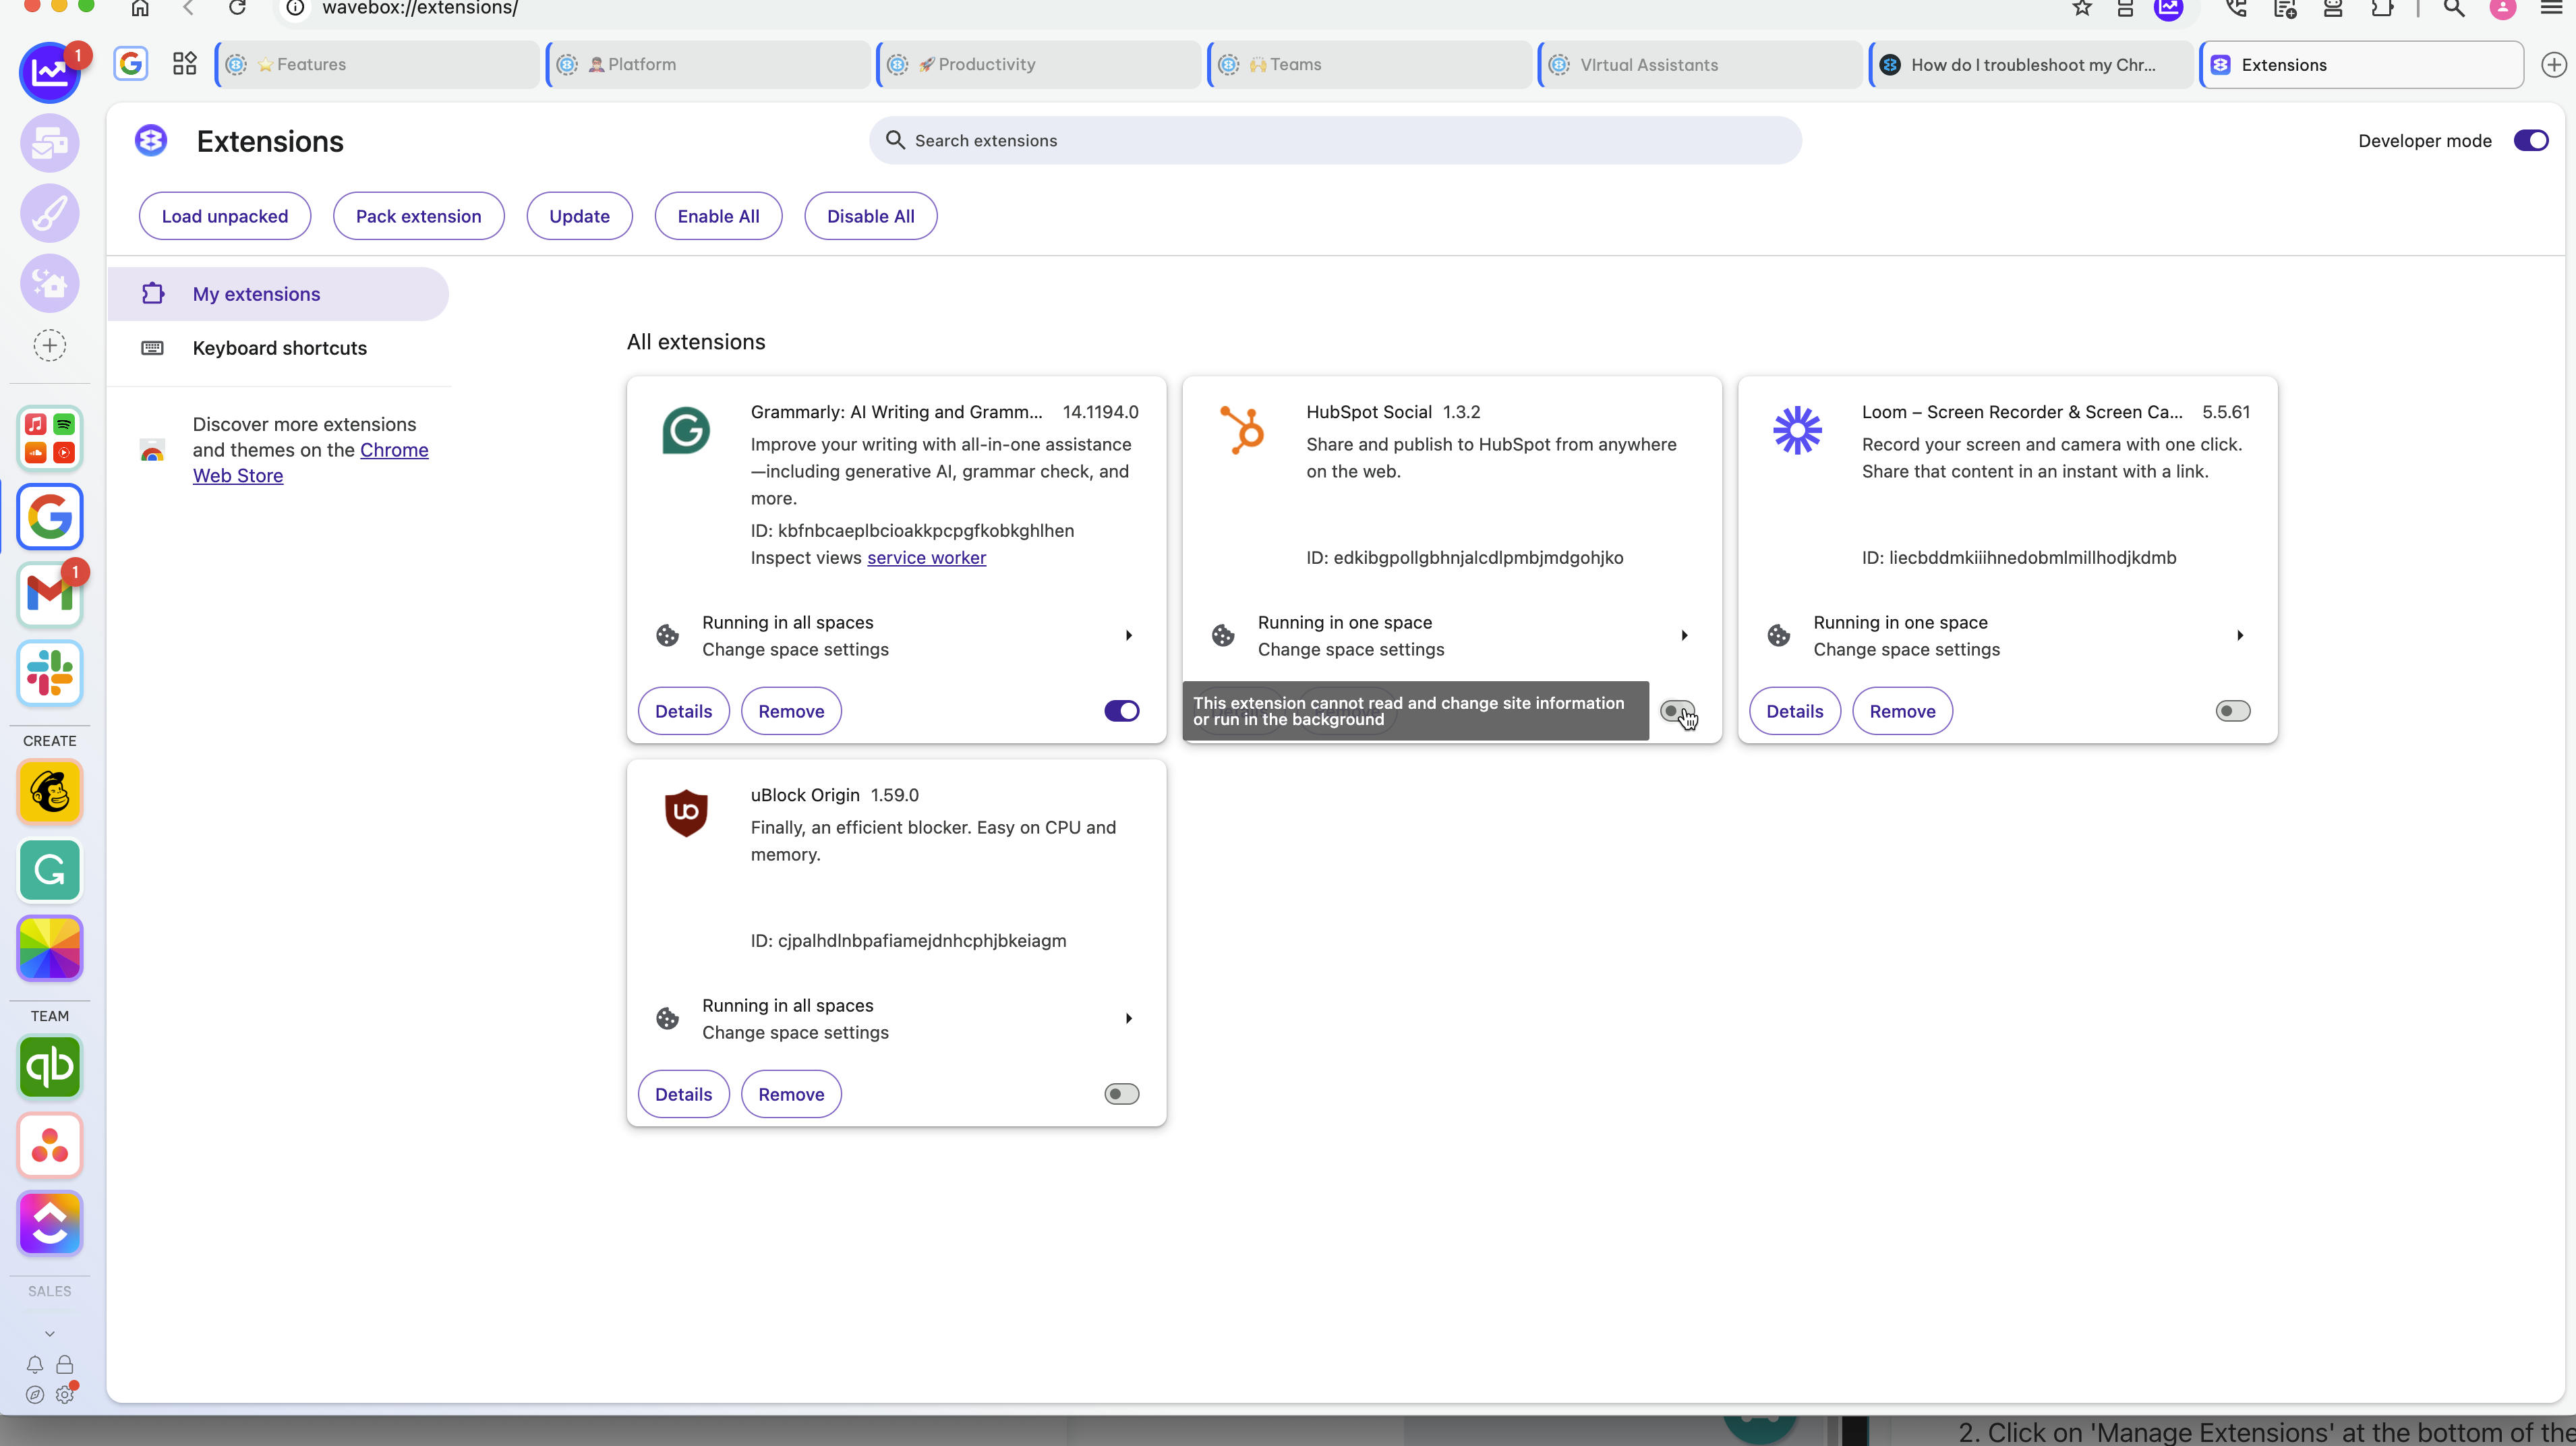
Task: Open the main hamburger menu
Action: point(2551,8)
